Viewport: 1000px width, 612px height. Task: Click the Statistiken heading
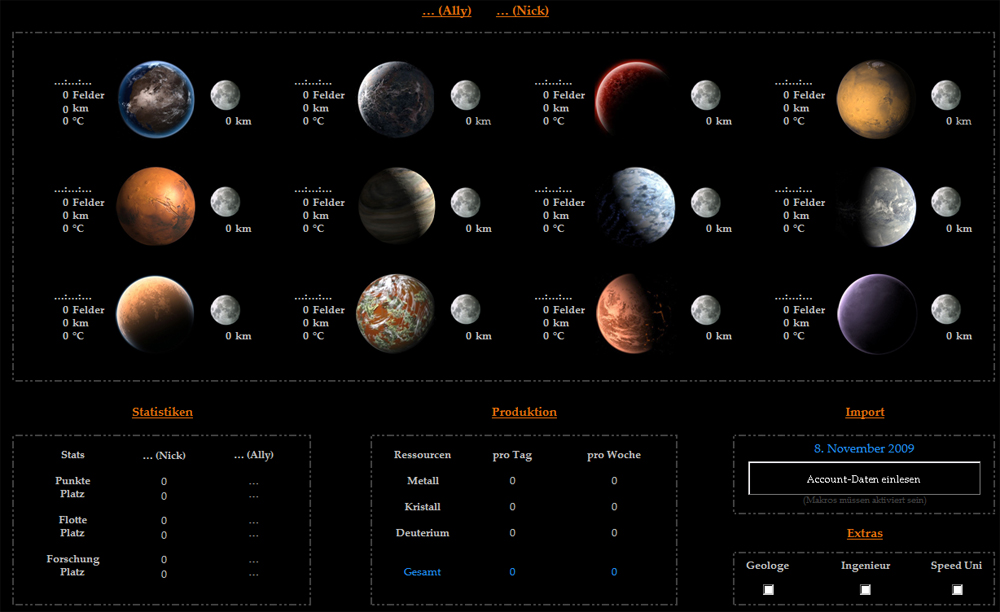162,412
